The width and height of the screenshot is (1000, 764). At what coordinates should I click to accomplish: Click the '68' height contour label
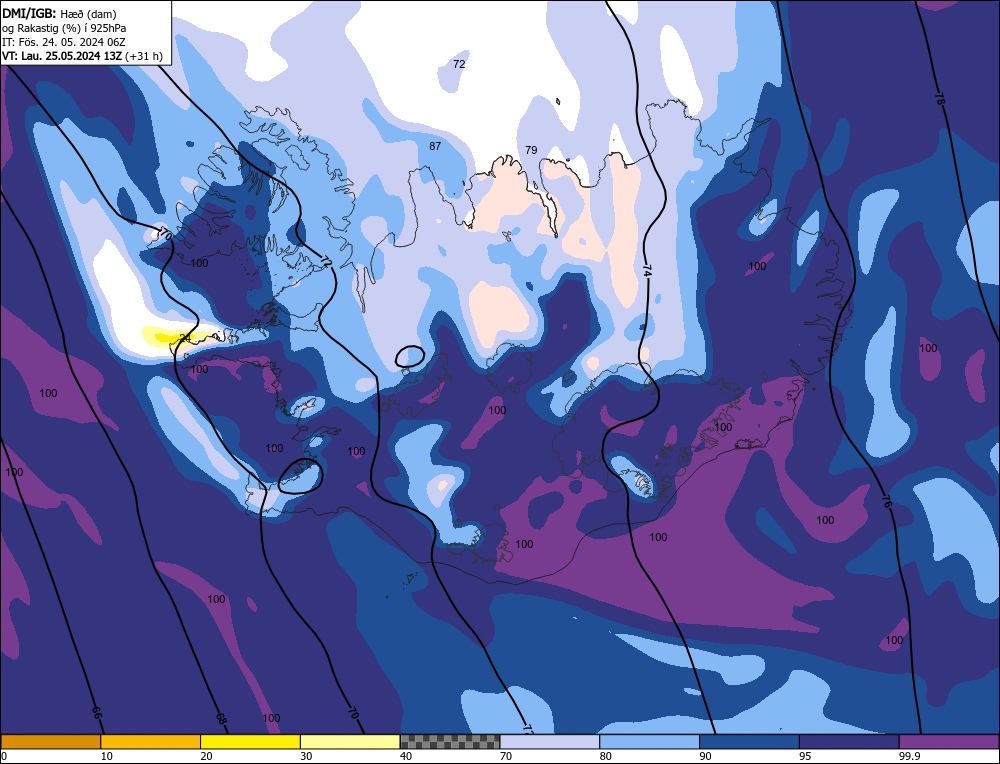click(221, 719)
